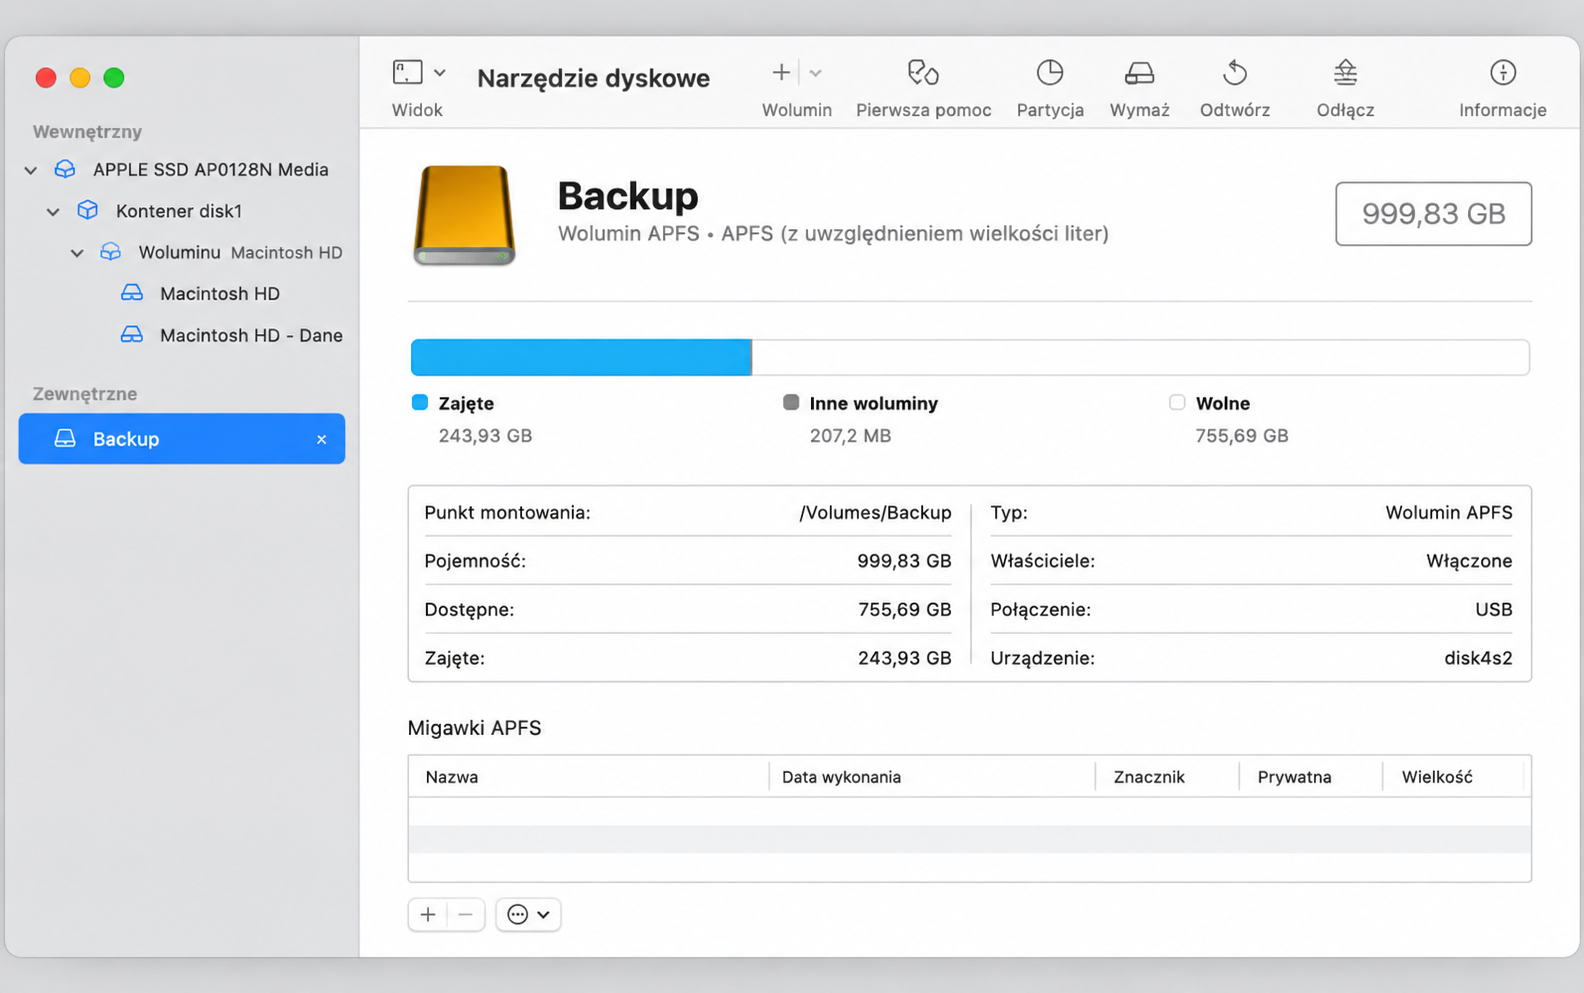The width and height of the screenshot is (1584, 993).
Task: Click the Macintosh HD - Dane drive icon
Action: pyautogui.click(x=132, y=334)
